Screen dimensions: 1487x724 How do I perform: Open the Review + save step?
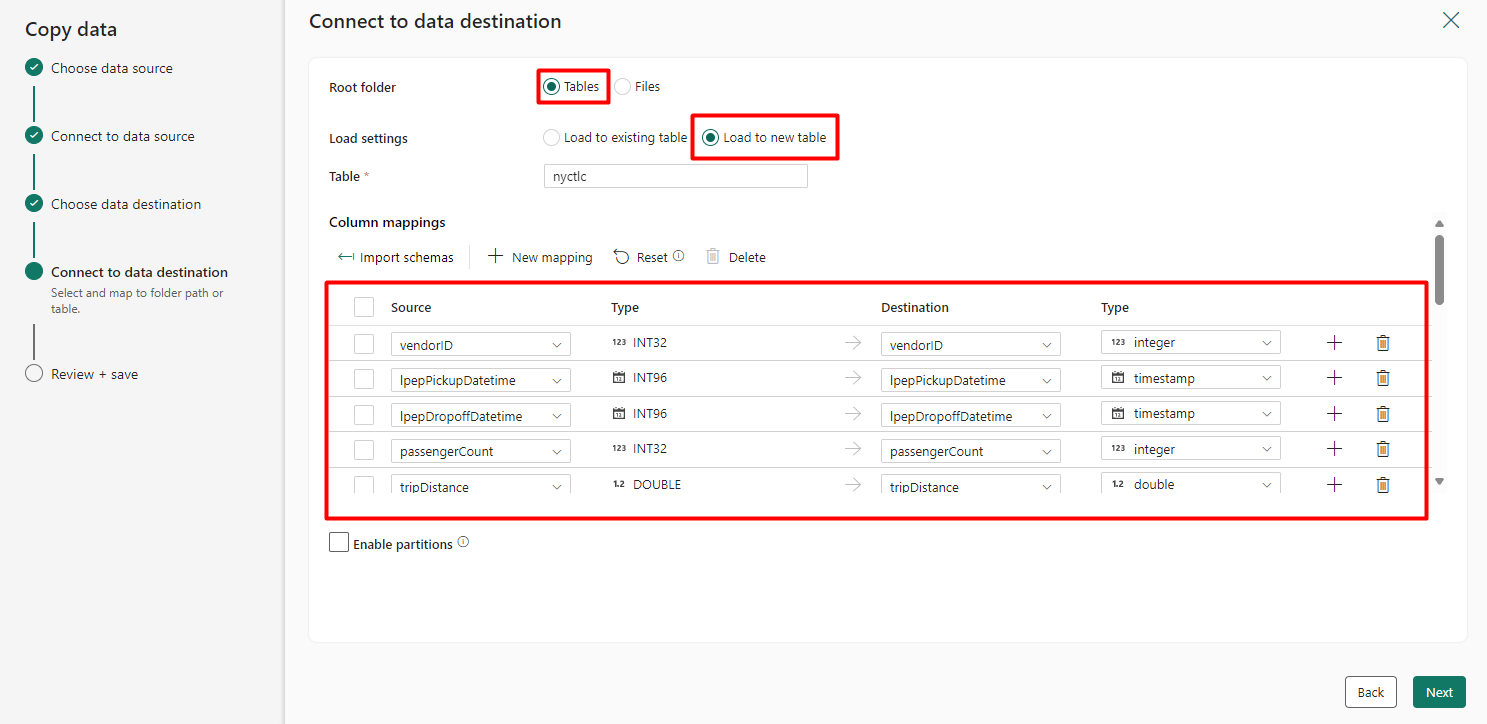(94, 374)
